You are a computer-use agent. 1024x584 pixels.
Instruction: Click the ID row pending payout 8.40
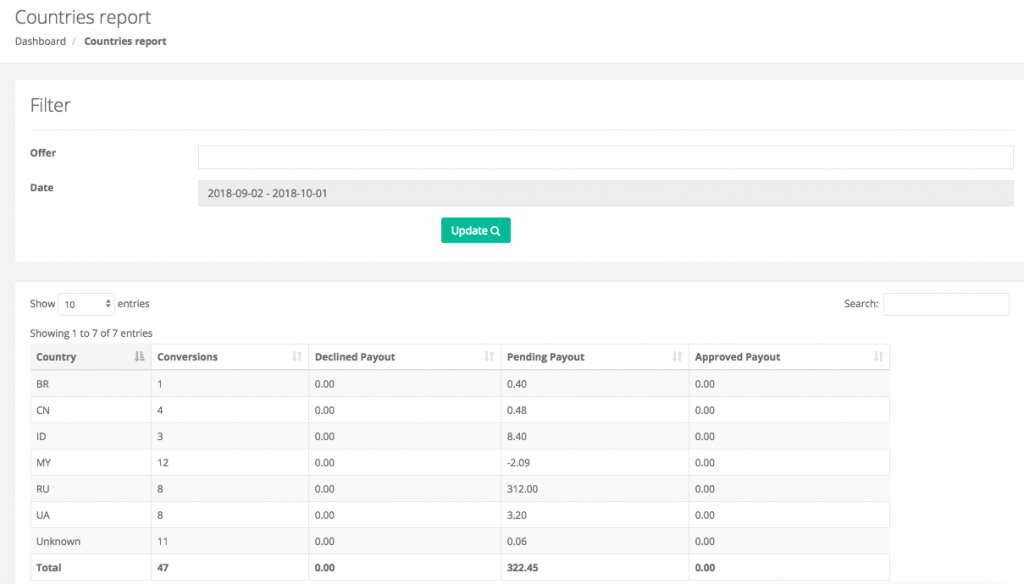point(518,436)
